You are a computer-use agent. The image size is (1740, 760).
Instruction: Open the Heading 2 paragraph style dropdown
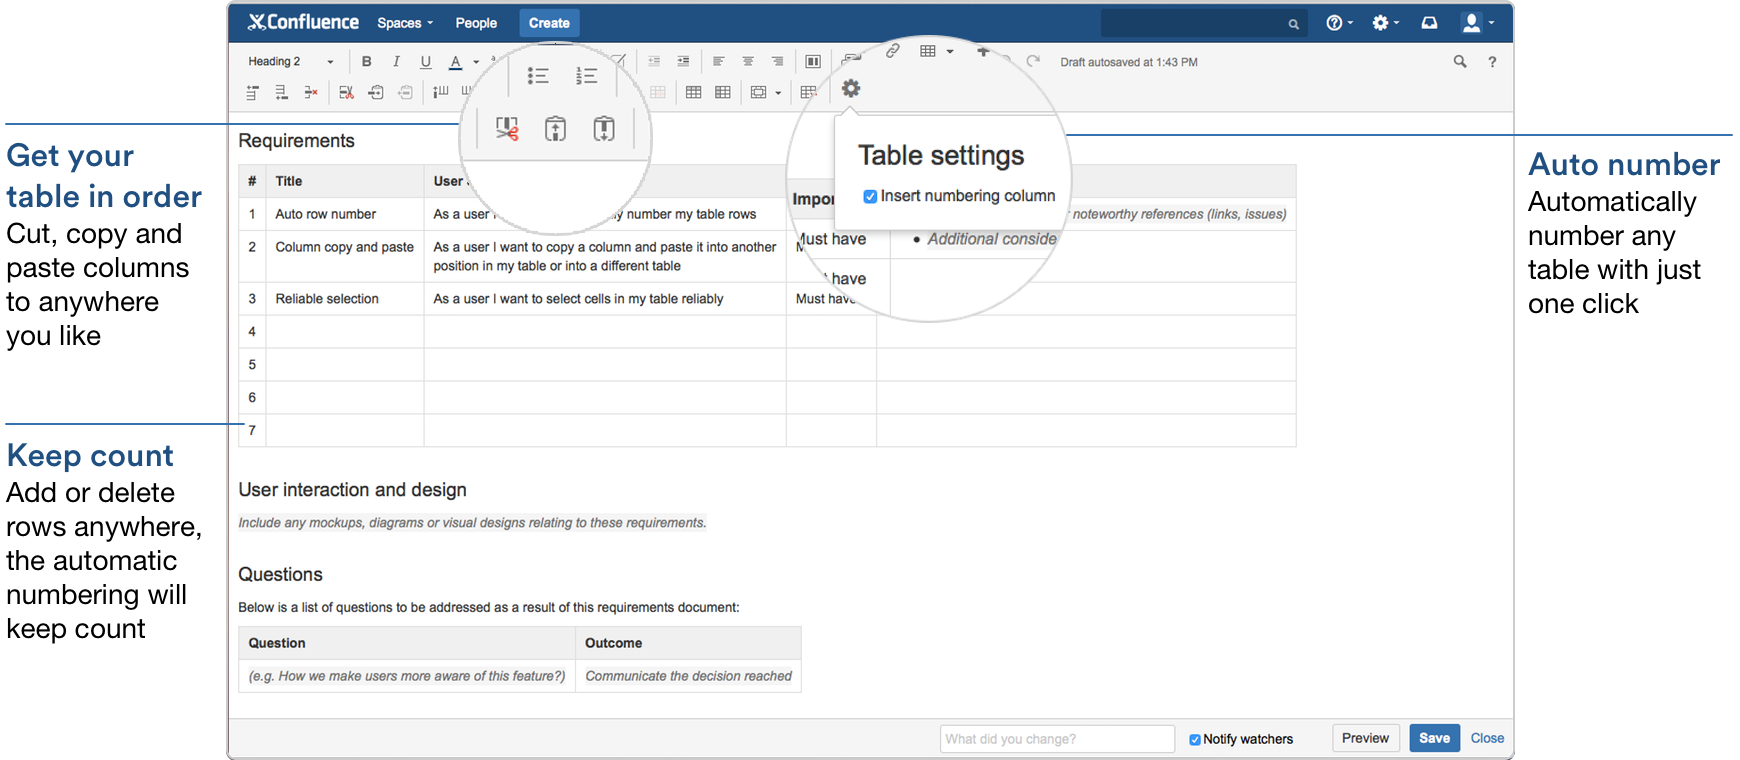point(290,62)
